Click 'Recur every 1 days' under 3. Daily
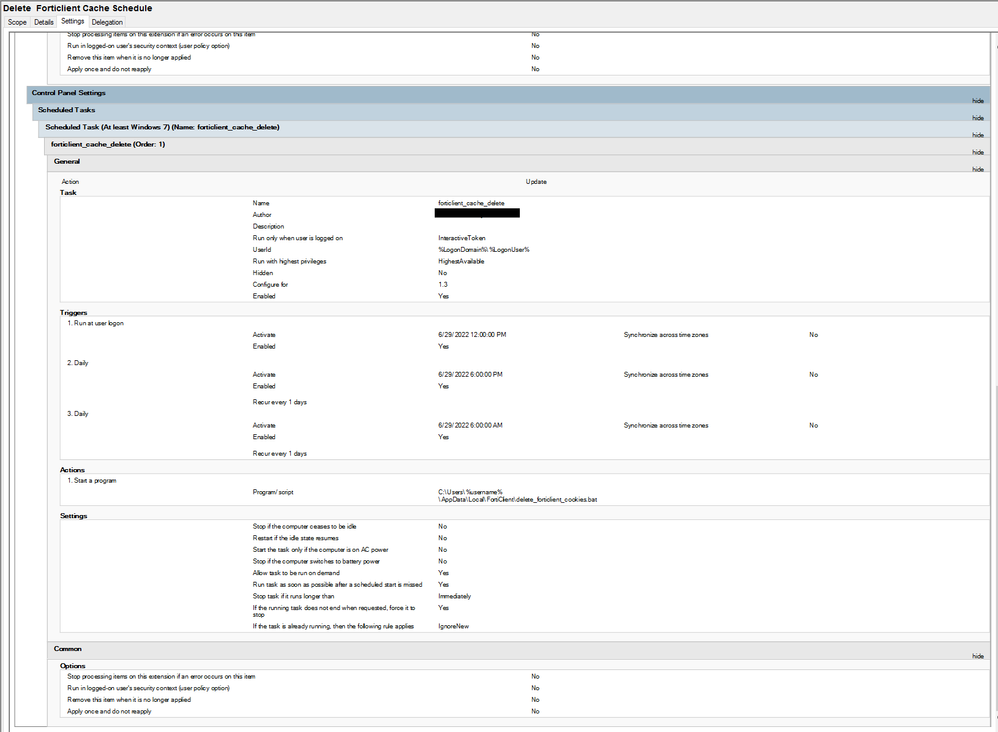This screenshot has height=732, width=998. click(279, 454)
